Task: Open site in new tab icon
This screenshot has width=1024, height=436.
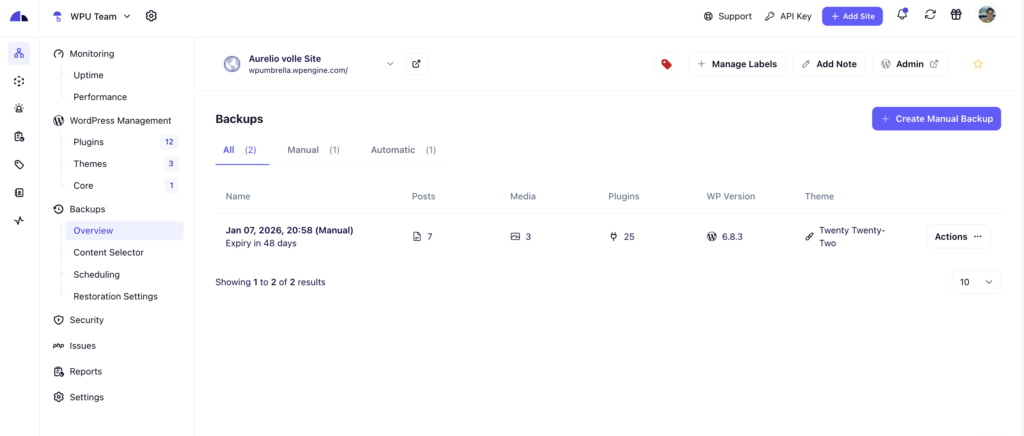Action: coord(416,64)
